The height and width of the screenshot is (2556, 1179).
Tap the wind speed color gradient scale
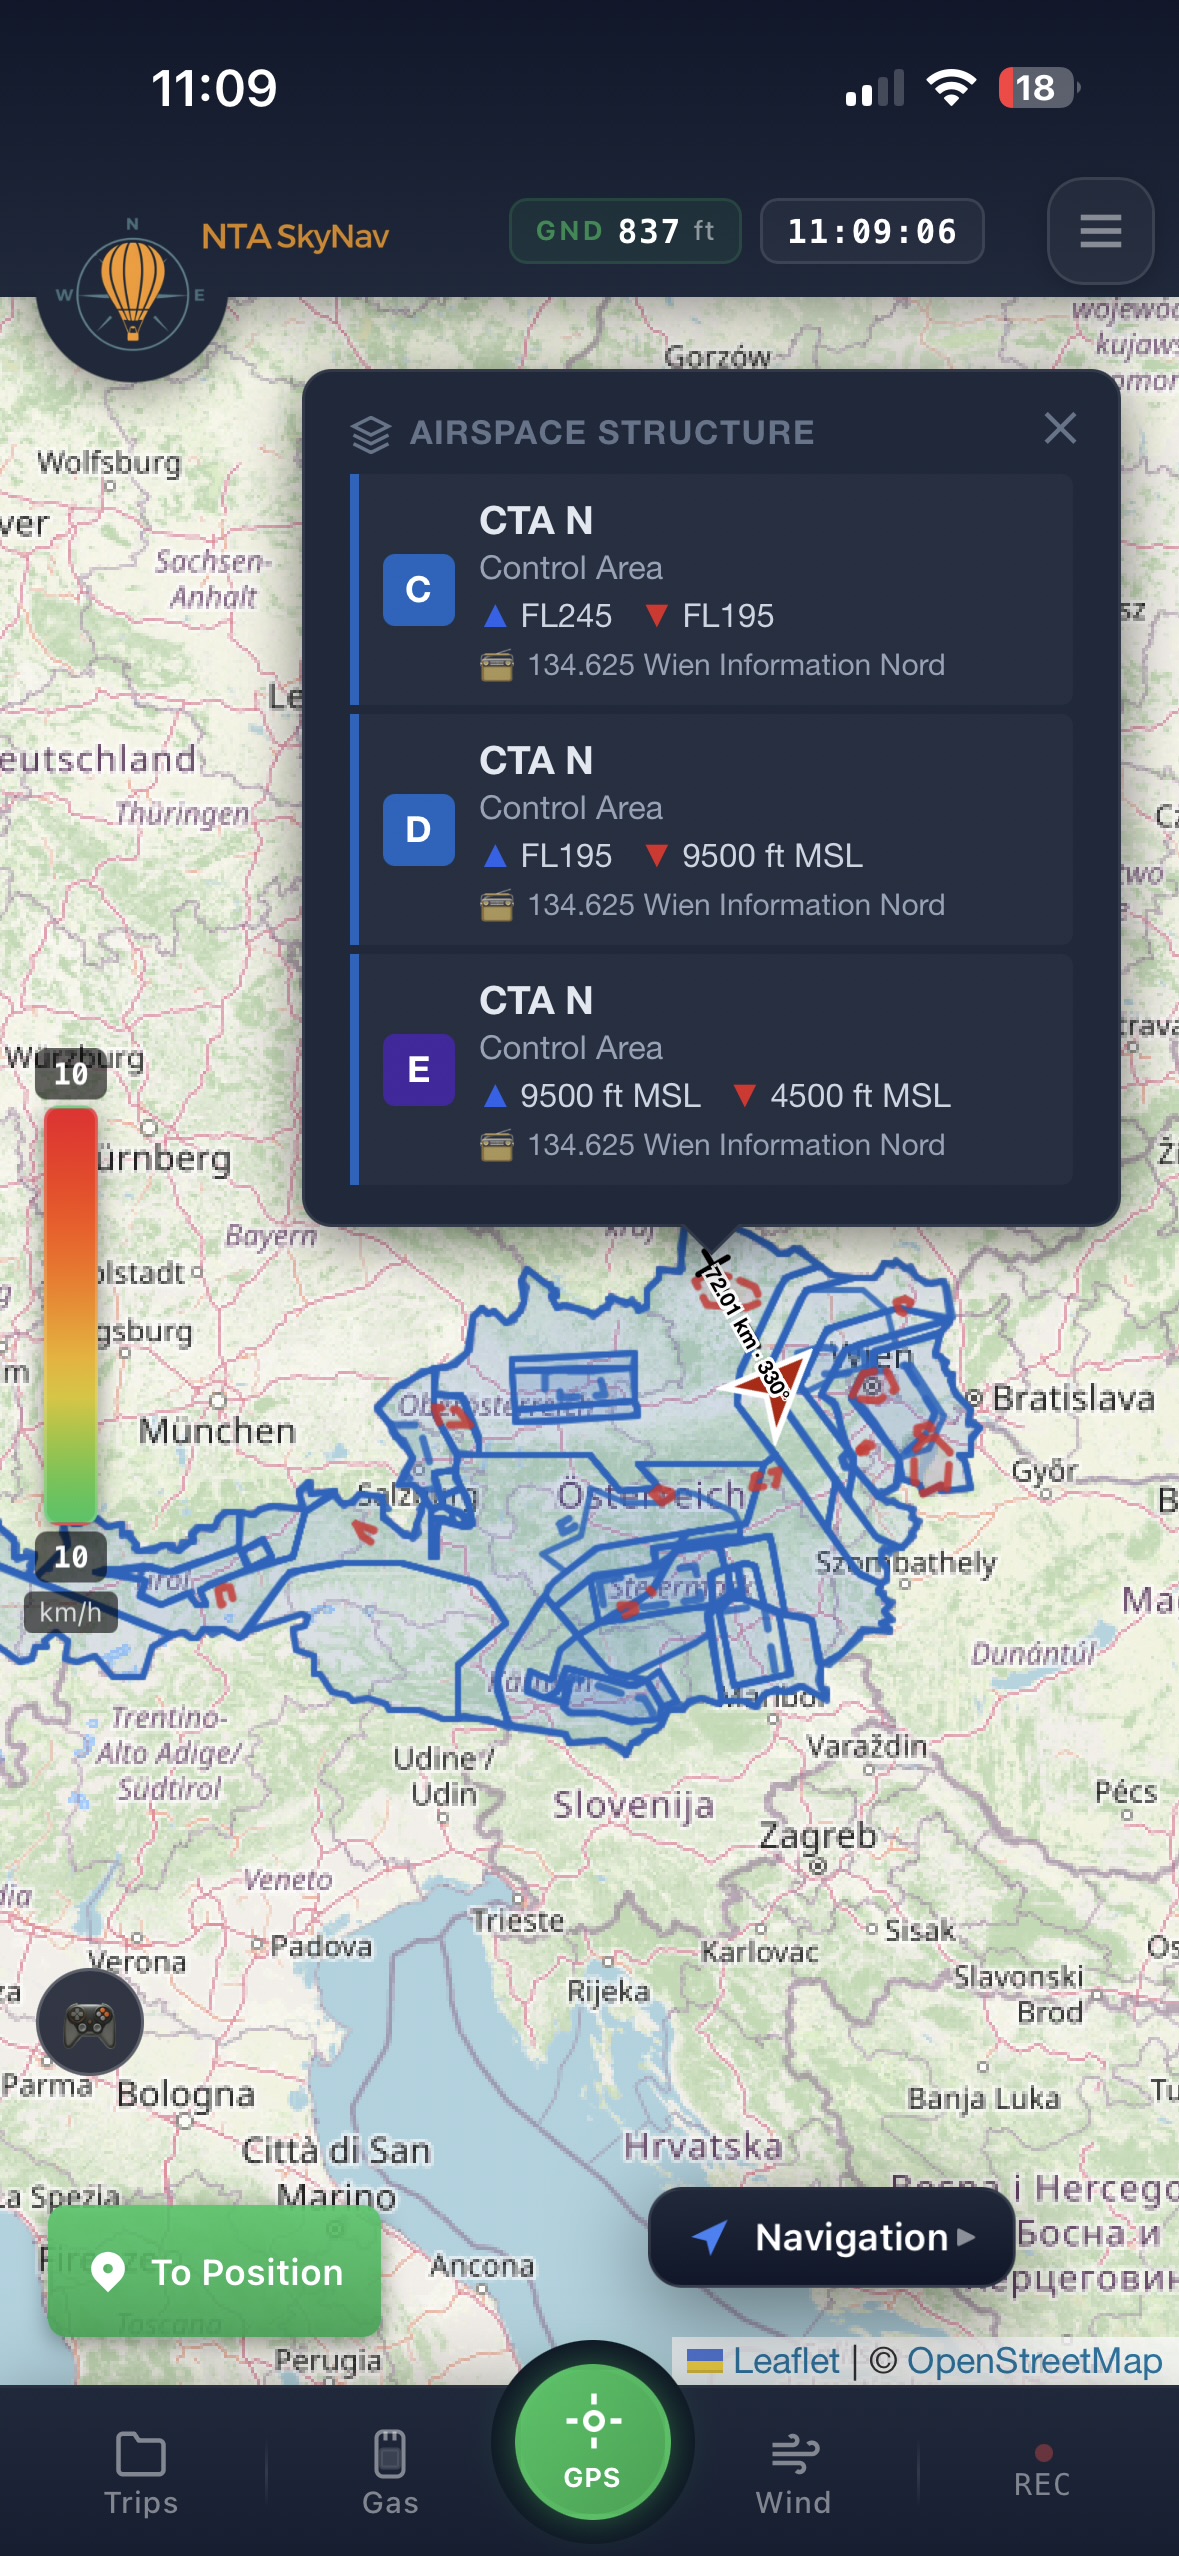[70, 1314]
